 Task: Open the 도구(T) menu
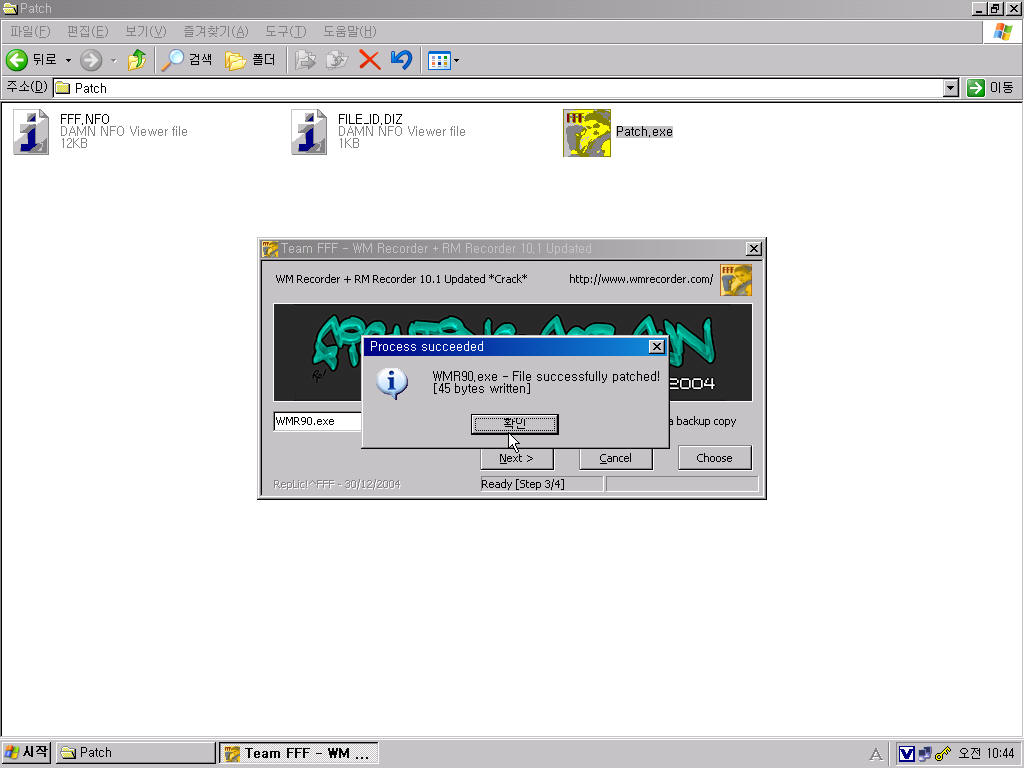pyautogui.click(x=285, y=31)
